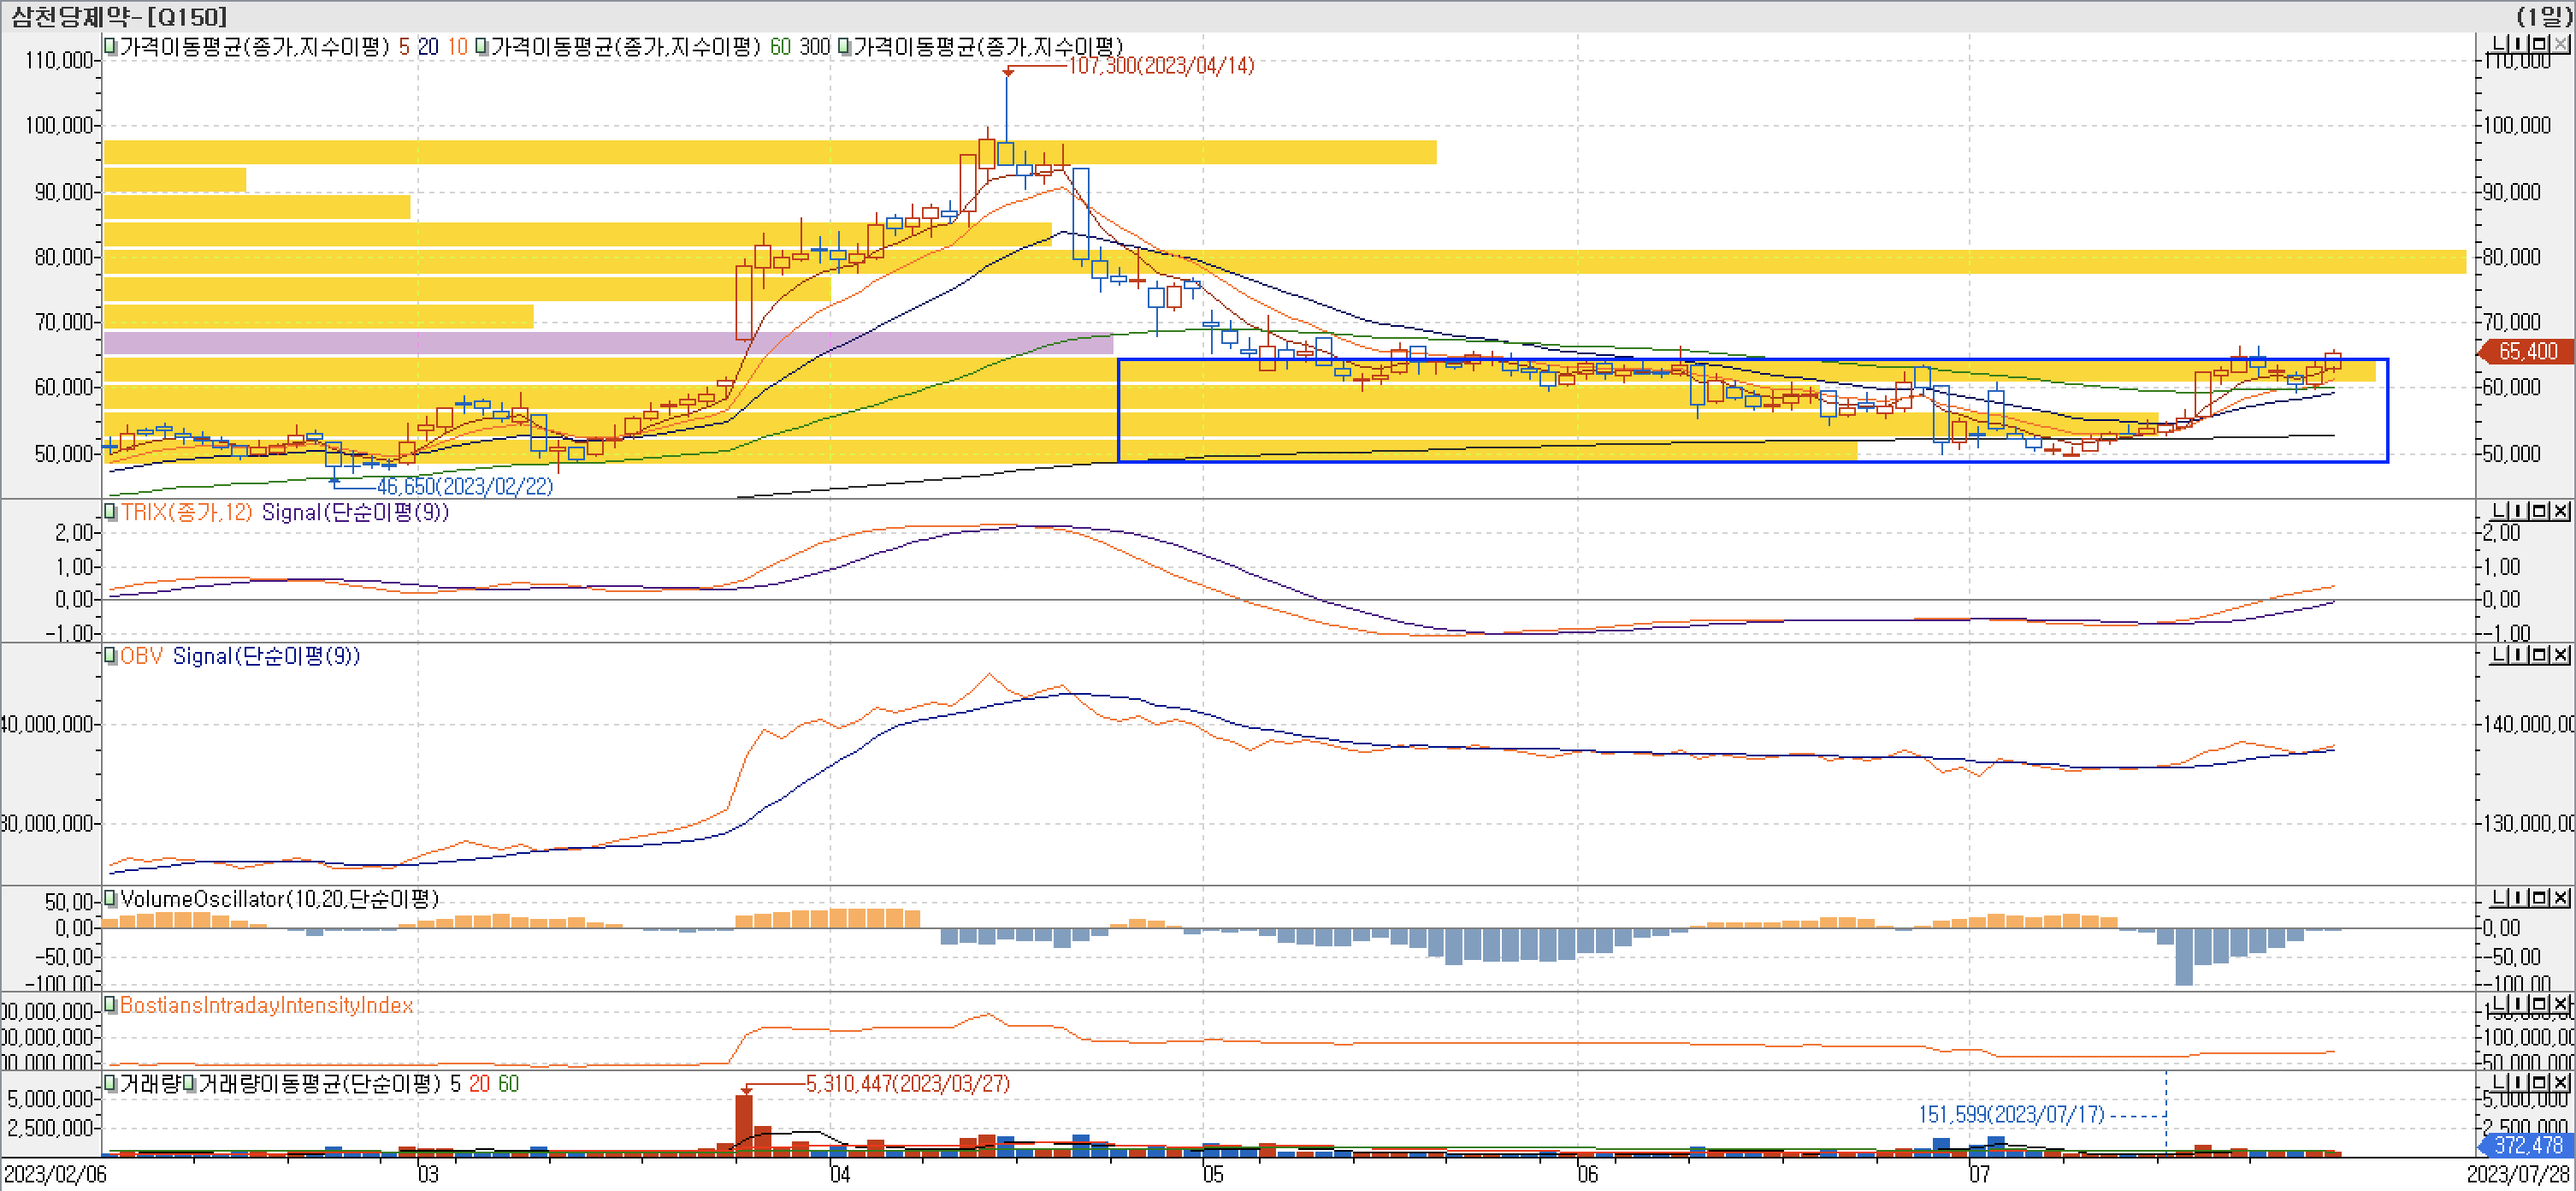
Task: Click the square maximize icon in TRIX panel
Action: (x=2540, y=511)
